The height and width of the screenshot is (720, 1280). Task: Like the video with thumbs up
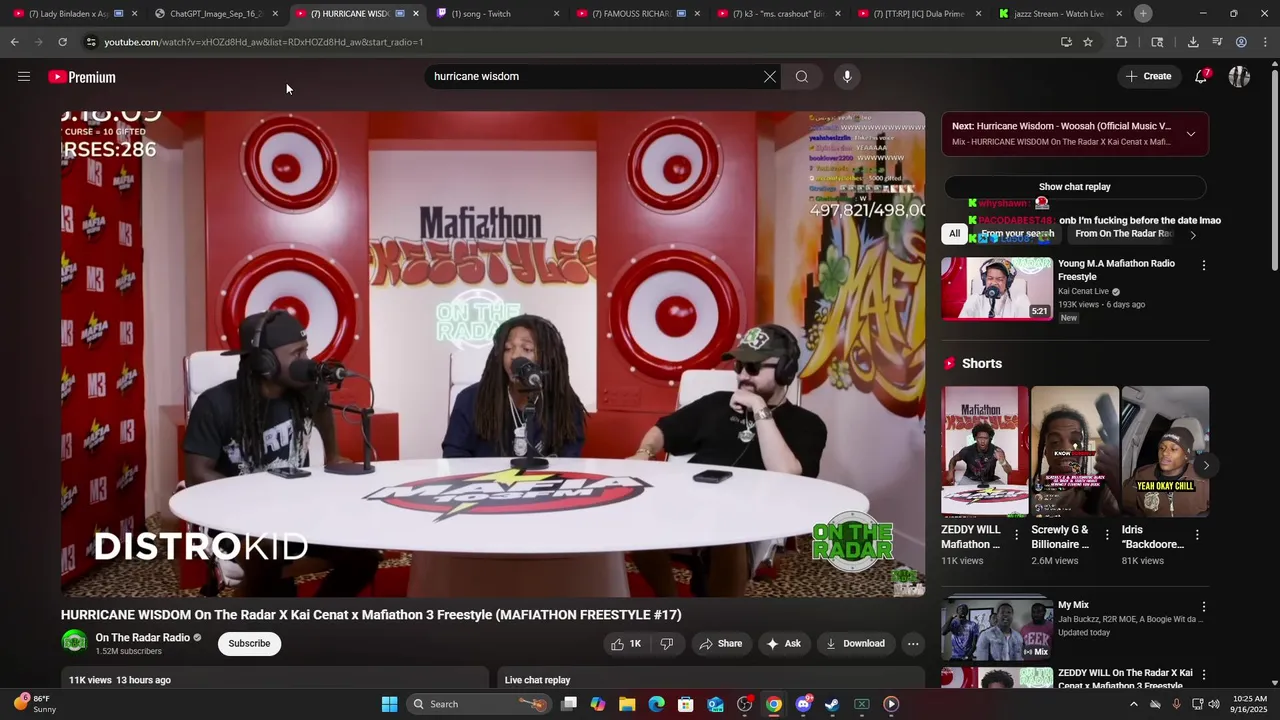click(627, 644)
